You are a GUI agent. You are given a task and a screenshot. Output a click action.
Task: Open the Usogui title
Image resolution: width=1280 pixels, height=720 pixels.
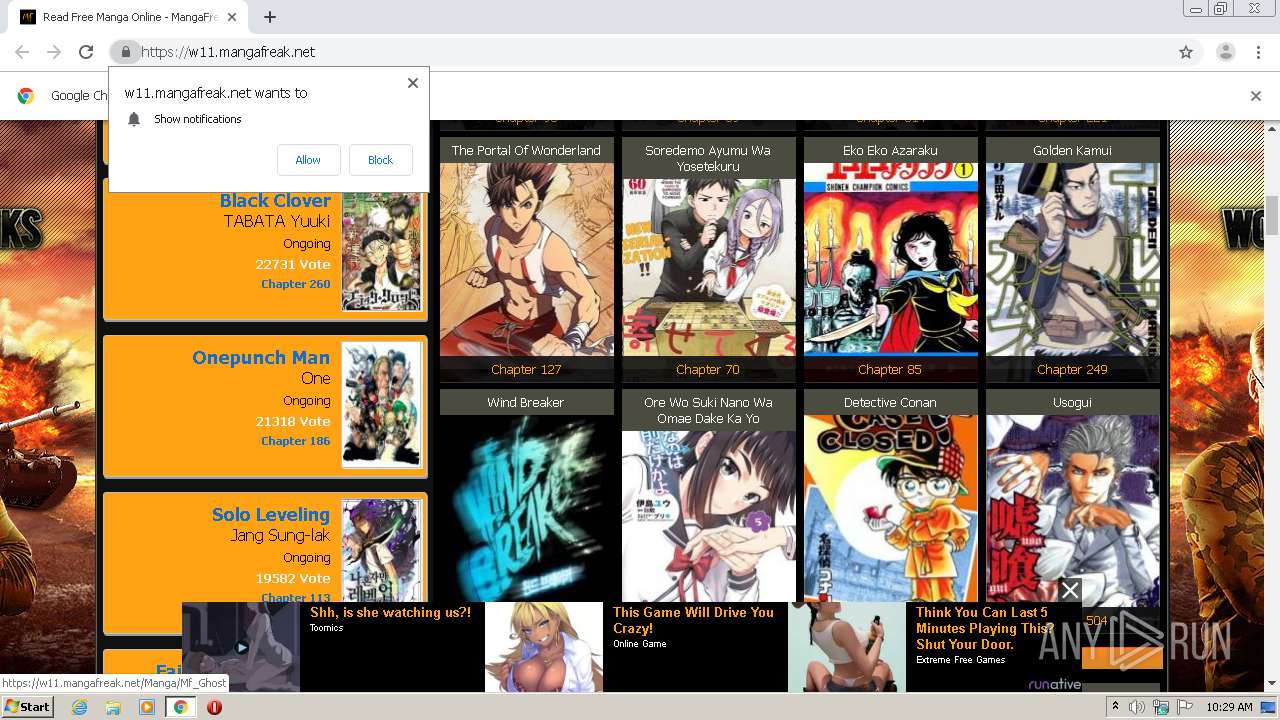pos(1072,402)
